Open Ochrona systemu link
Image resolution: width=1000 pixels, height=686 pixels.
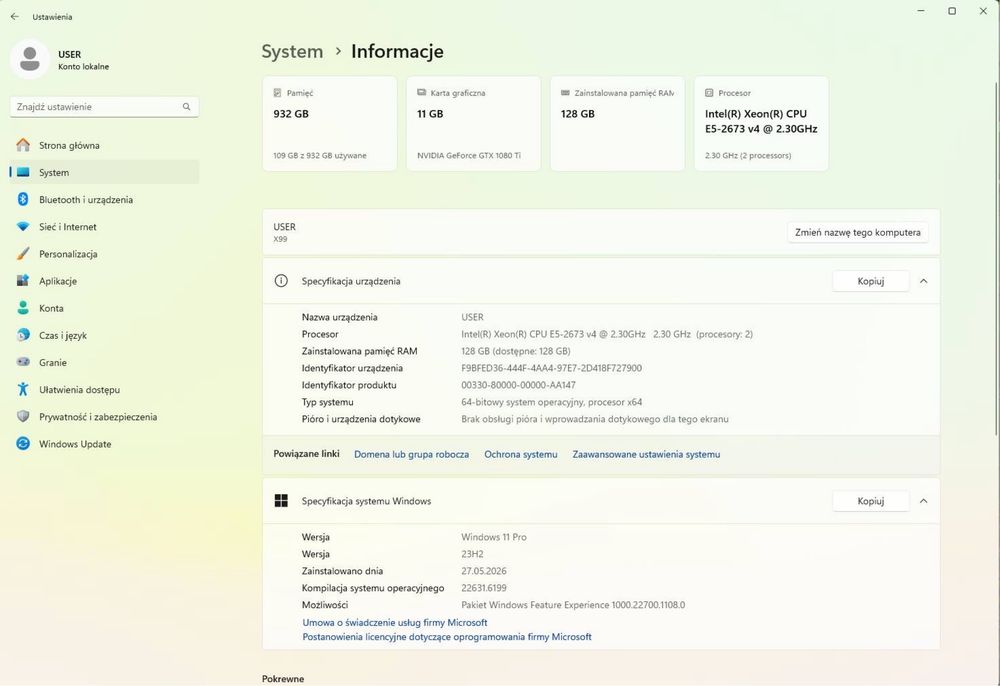(520, 455)
